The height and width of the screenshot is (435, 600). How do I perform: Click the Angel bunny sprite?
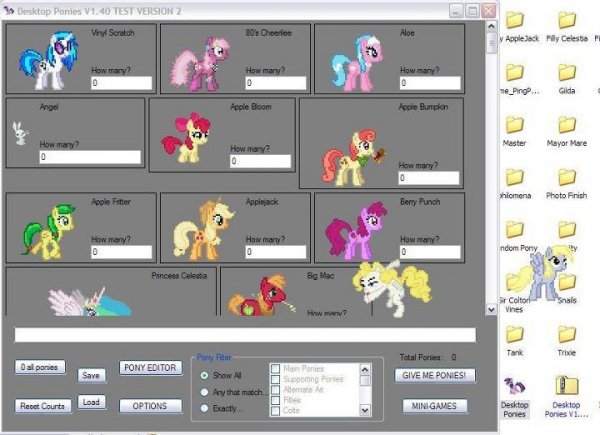click(20, 133)
